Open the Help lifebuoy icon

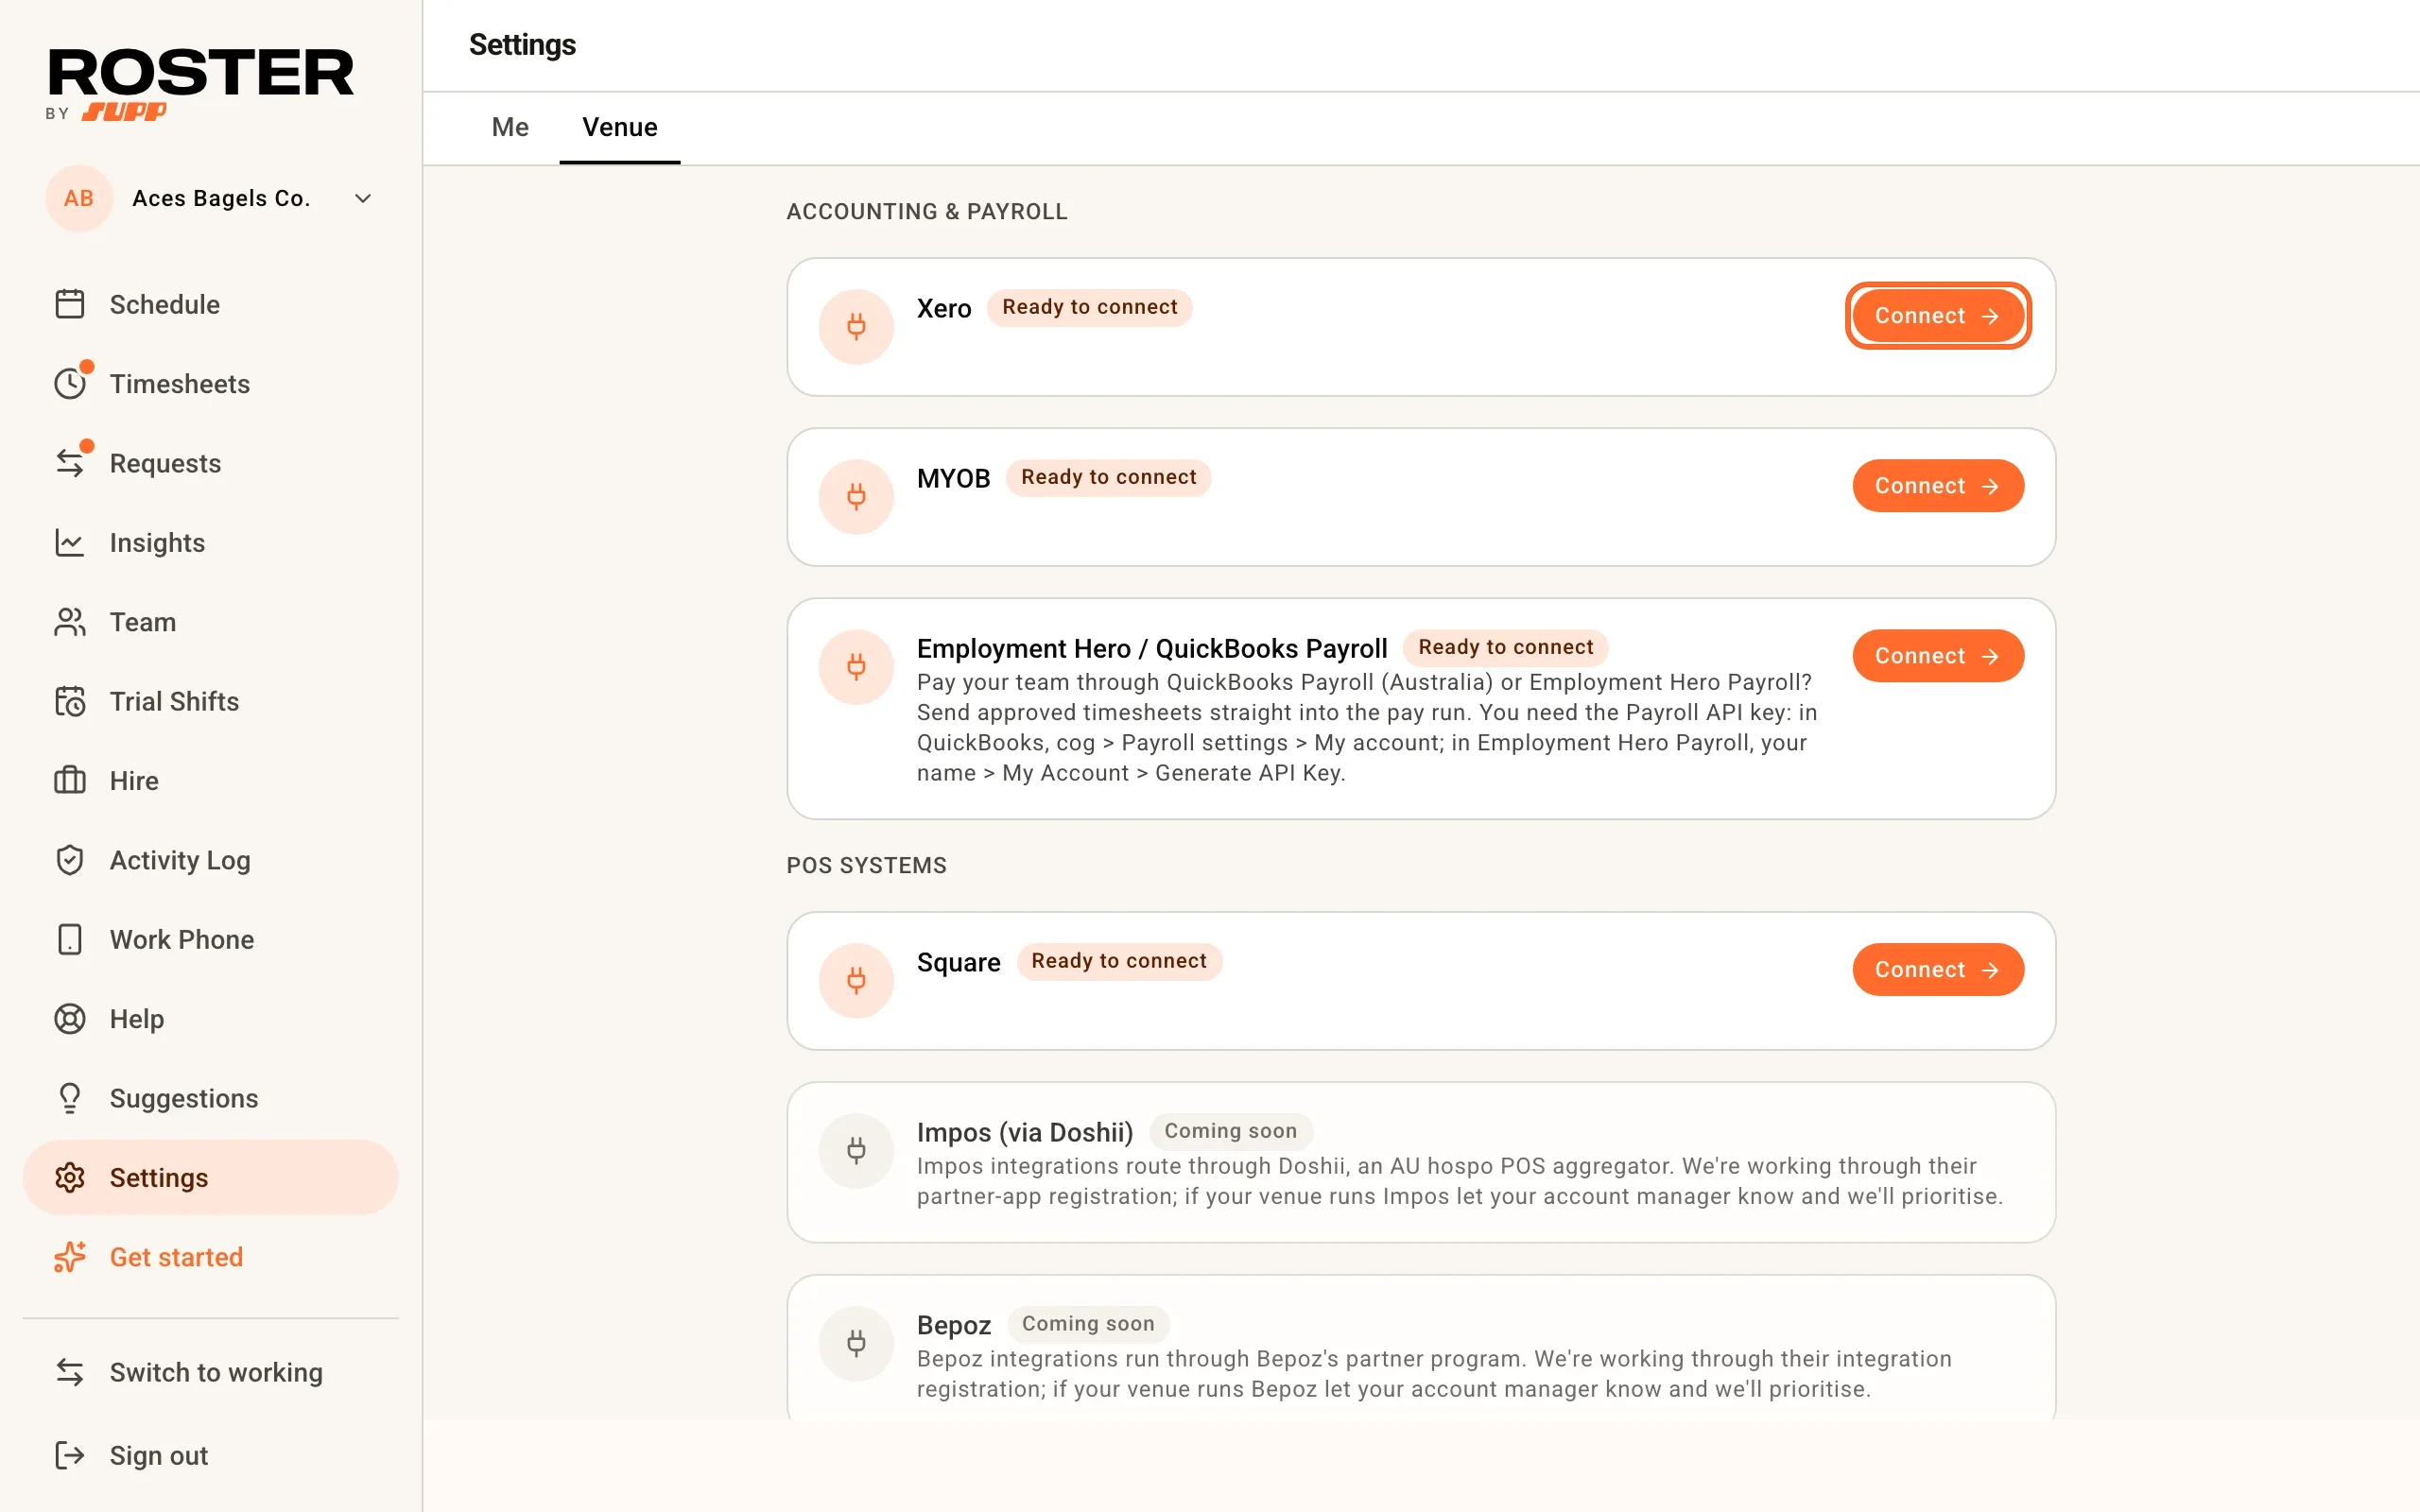pyautogui.click(x=70, y=1019)
